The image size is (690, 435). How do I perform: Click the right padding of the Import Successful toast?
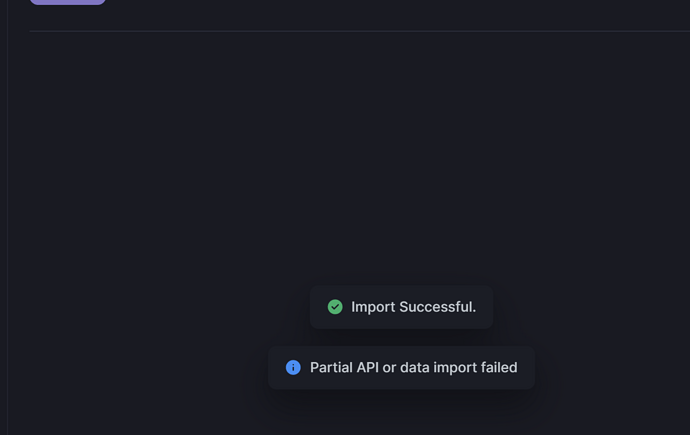485,307
